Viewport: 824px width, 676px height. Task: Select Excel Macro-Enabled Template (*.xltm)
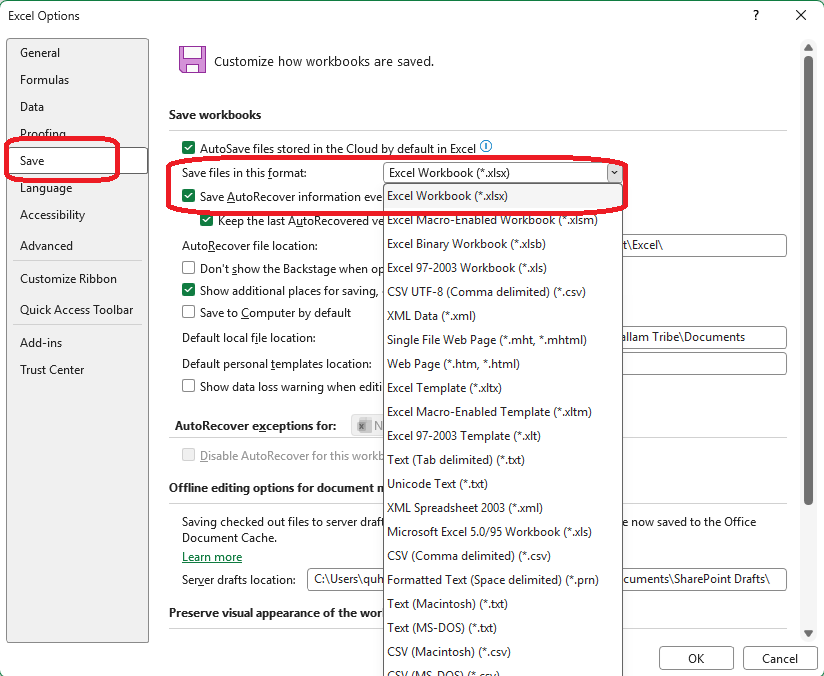pos(503,412)
